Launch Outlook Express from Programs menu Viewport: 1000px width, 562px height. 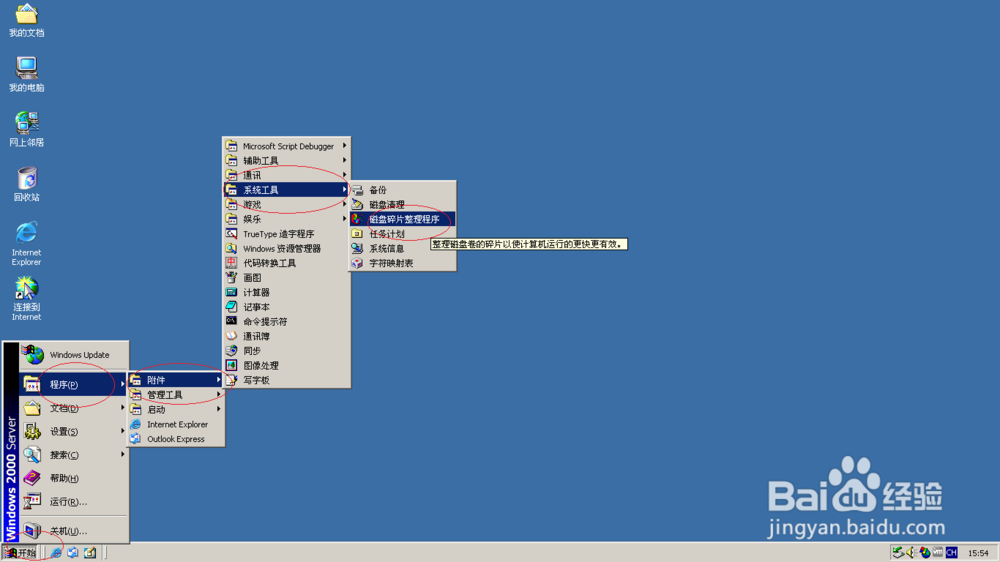[x=176, y=439]
